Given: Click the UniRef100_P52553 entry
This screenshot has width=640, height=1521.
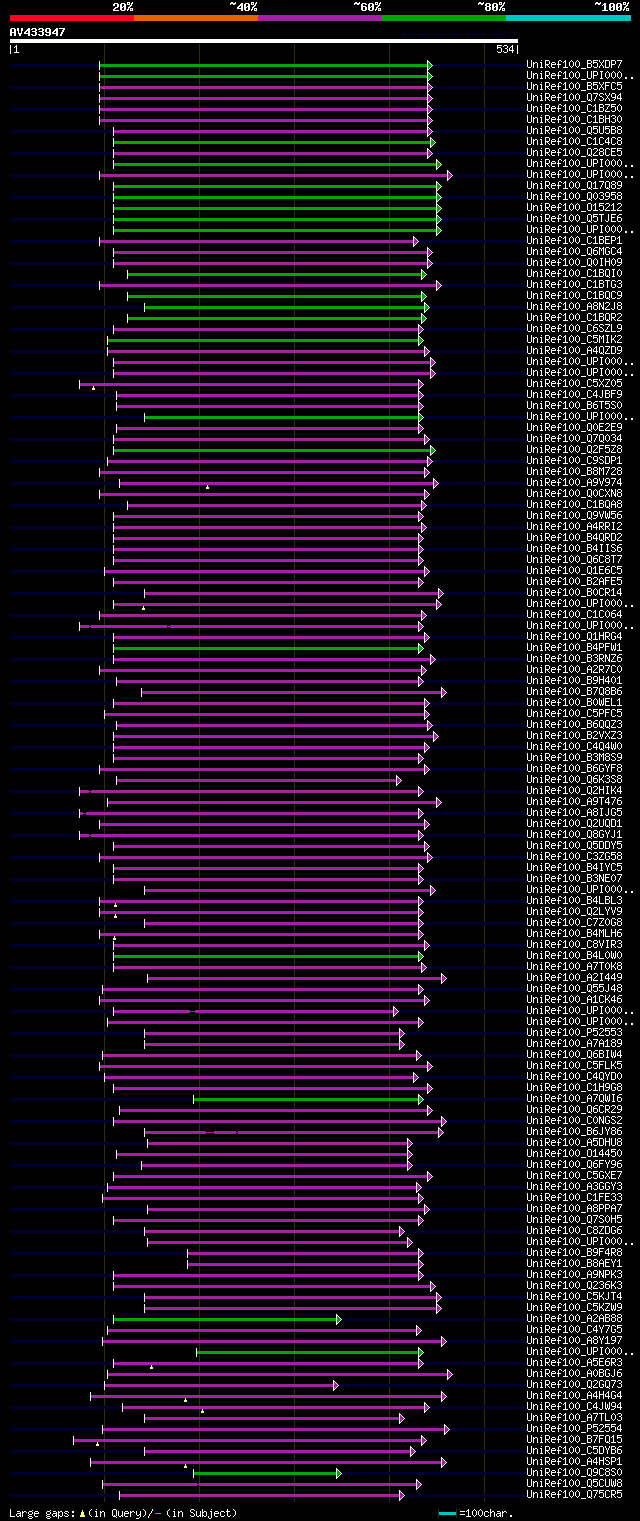Looking at the screenshot, I should coord(574,1033).
